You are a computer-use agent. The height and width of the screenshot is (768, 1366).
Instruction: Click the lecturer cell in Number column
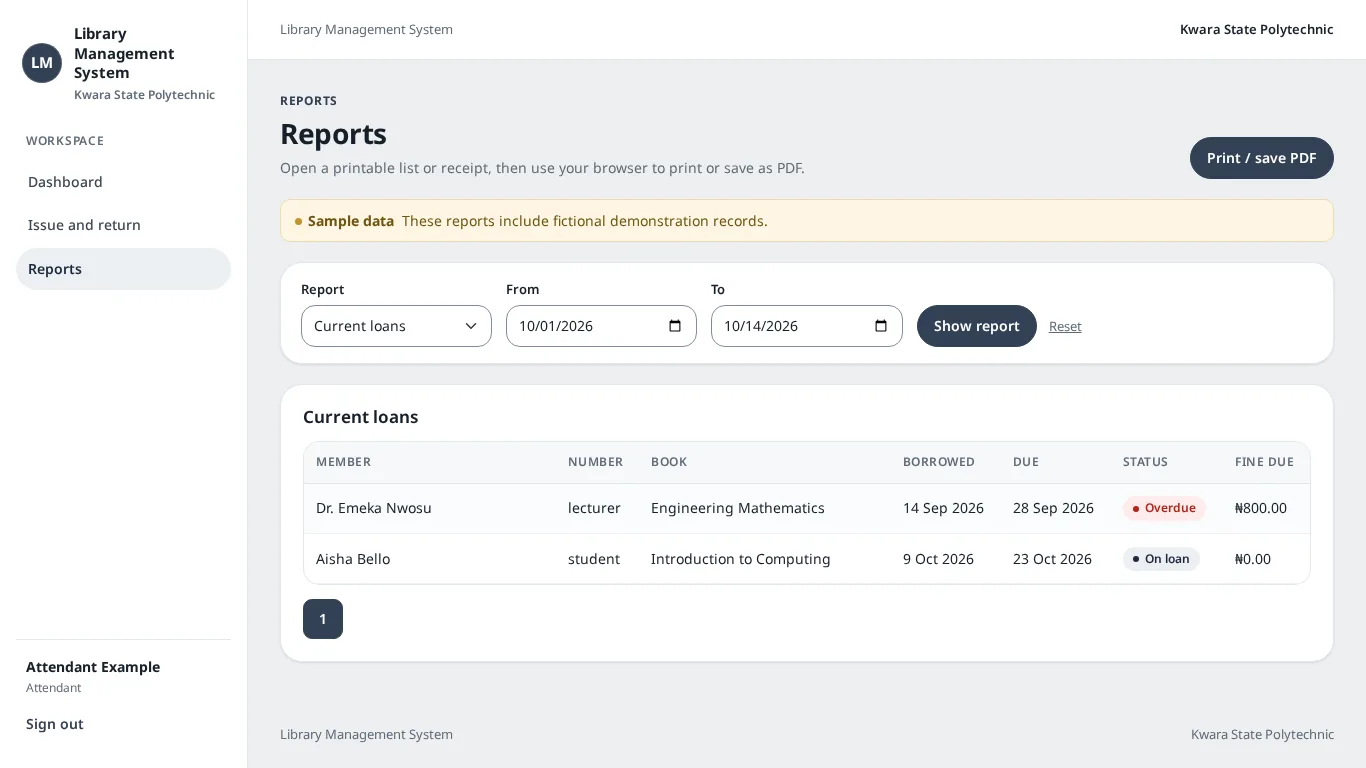594,508
